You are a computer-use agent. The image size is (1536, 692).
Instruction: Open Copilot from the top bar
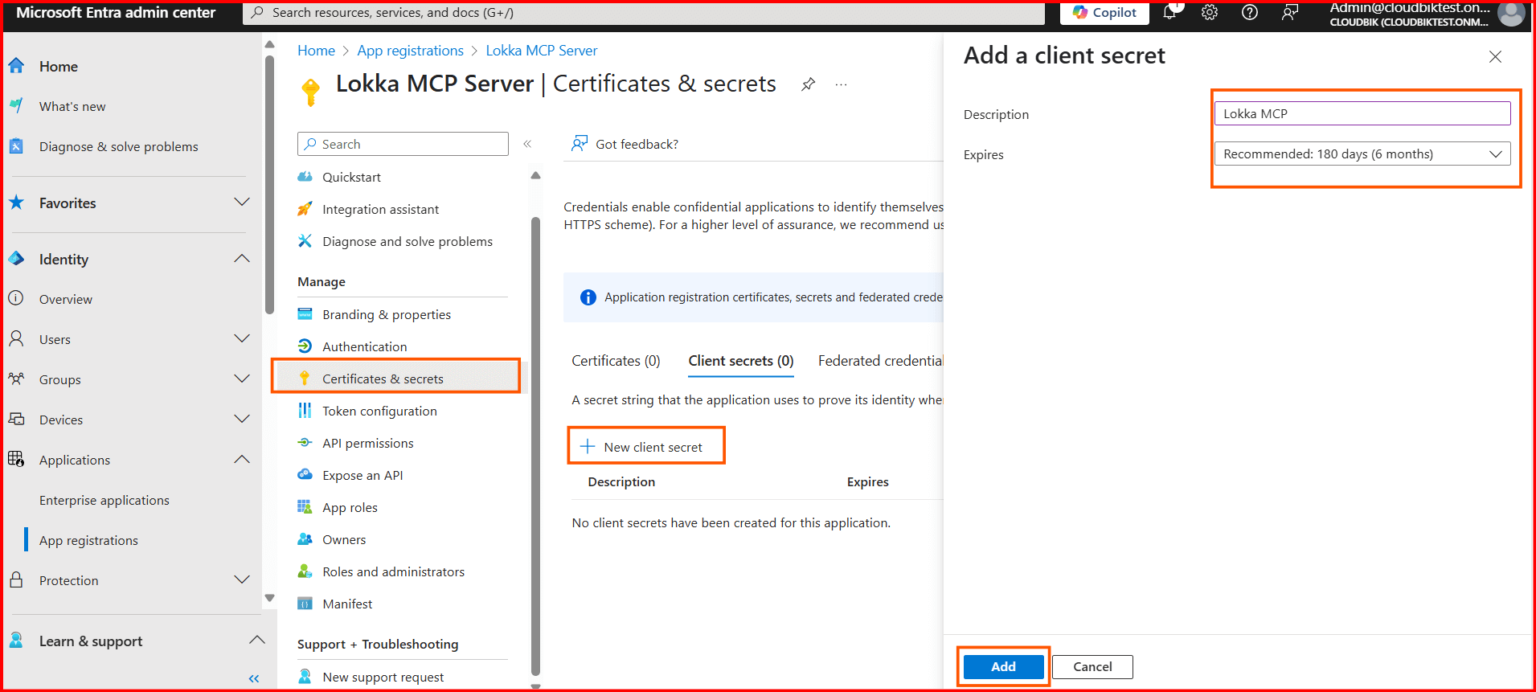pos(1104,13)
